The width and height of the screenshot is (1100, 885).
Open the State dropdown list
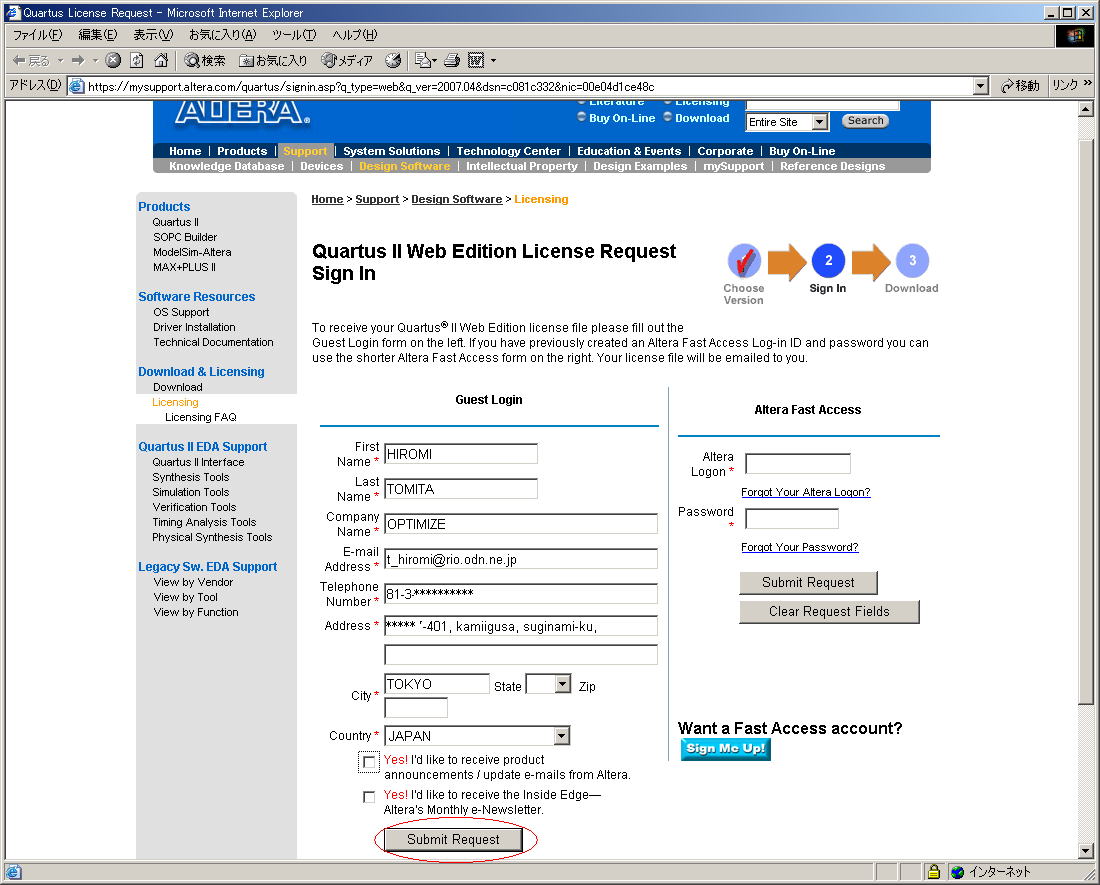[562, 685]
